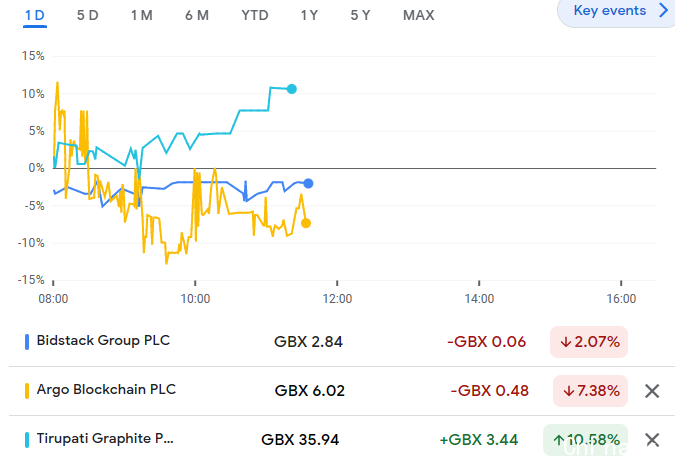The width and height of the screenshot is (675, 459).
Task: Click the 16:00 time axis label
Action: (x=621, y=299)
